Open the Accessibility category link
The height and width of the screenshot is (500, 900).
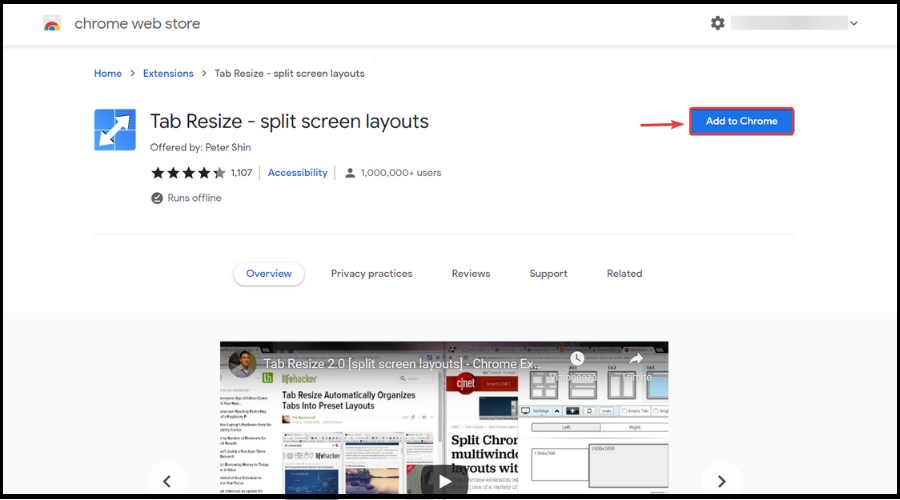pos(297,173)
